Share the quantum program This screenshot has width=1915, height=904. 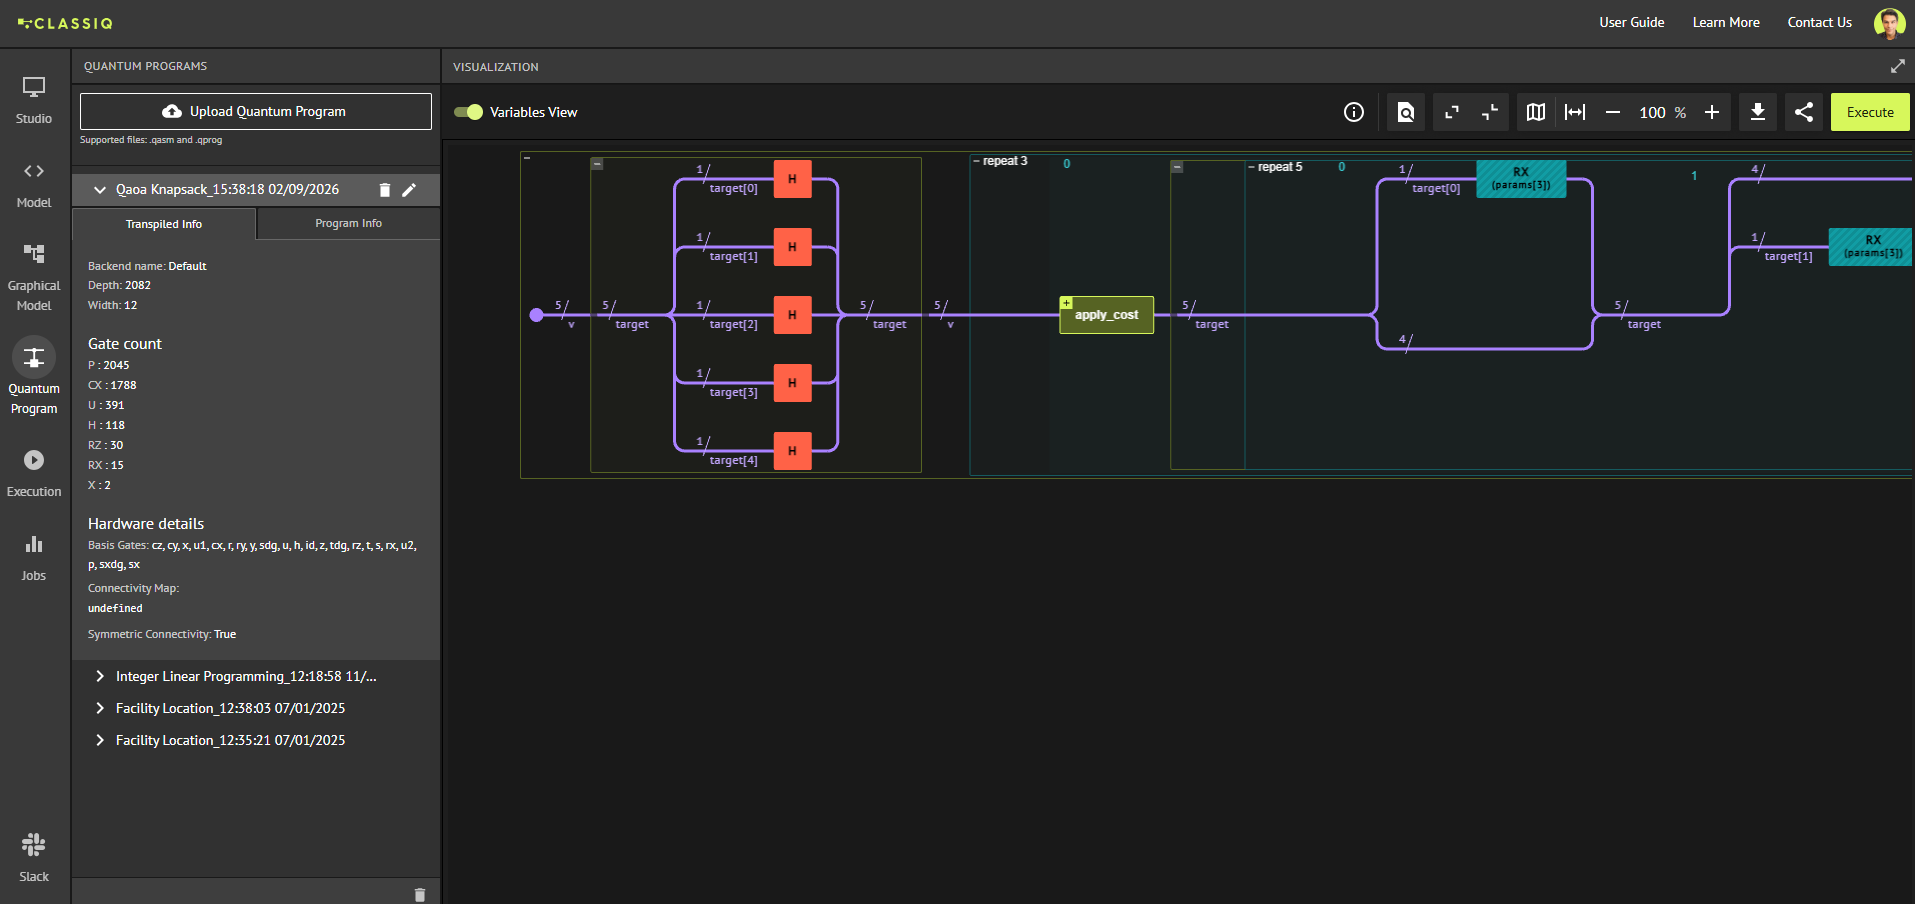click(x=1803, y=112)
